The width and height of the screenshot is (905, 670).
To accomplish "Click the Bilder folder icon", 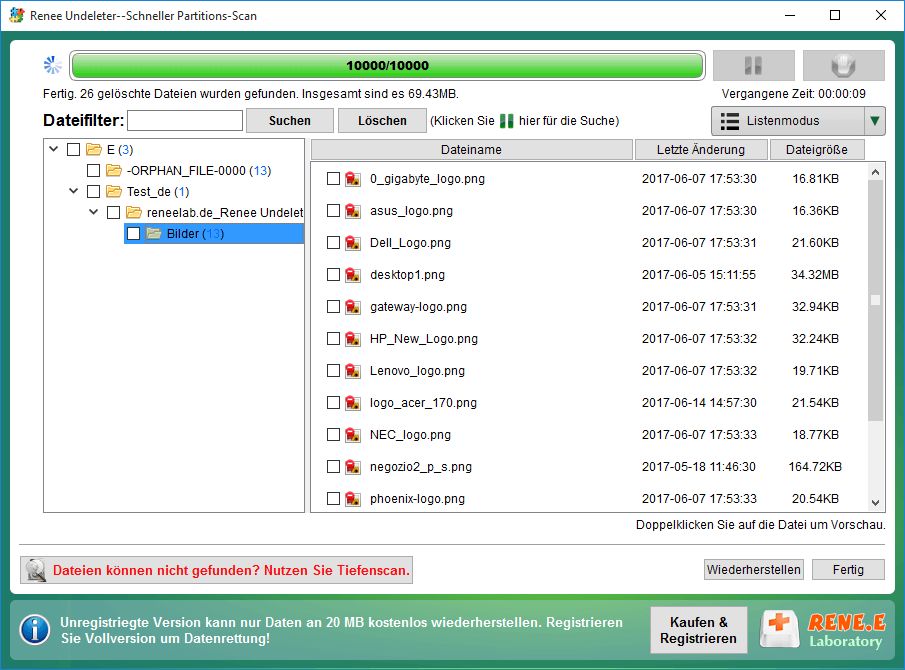I will [x=154, y=233].
